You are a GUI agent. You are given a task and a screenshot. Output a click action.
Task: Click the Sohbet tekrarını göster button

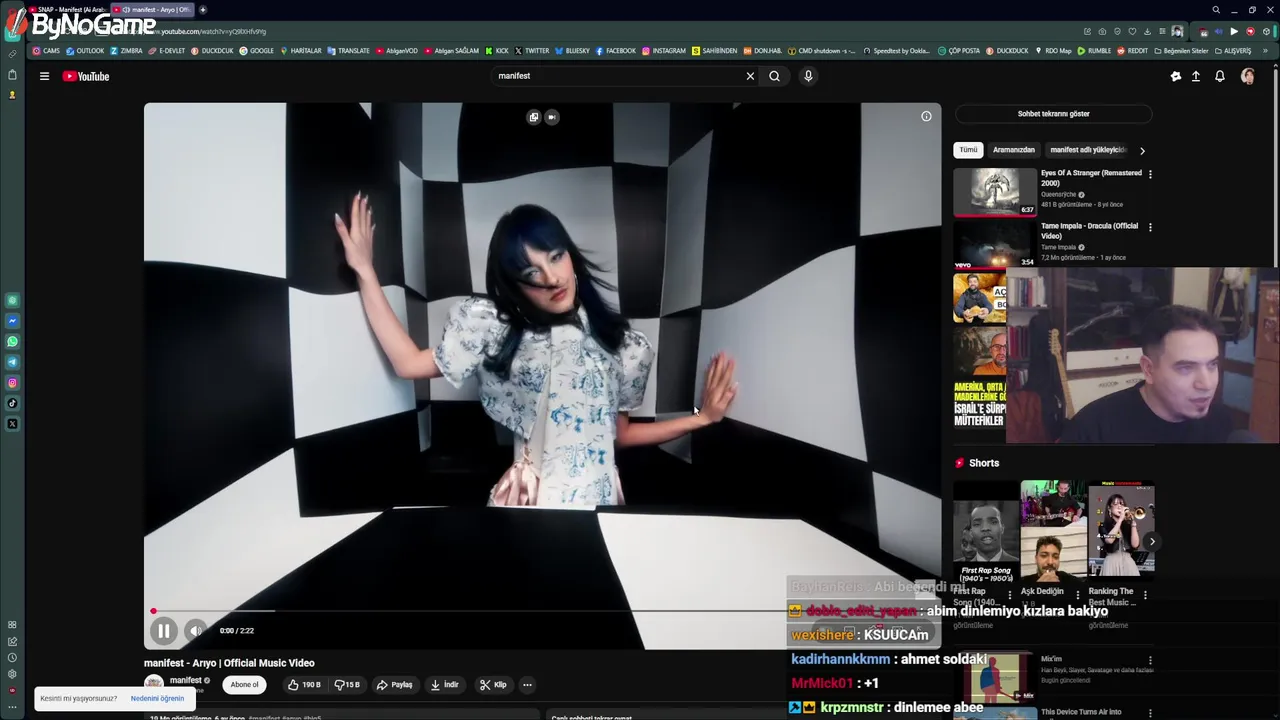(x=1053, y=114)
